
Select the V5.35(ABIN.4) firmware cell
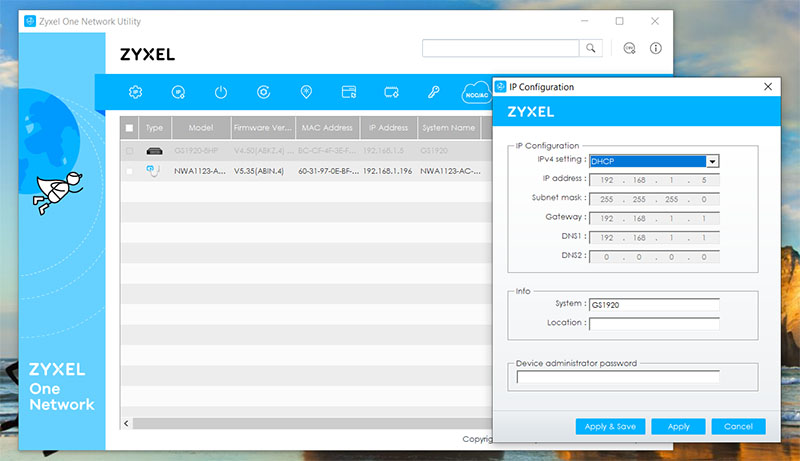click(x=259, y=171)
